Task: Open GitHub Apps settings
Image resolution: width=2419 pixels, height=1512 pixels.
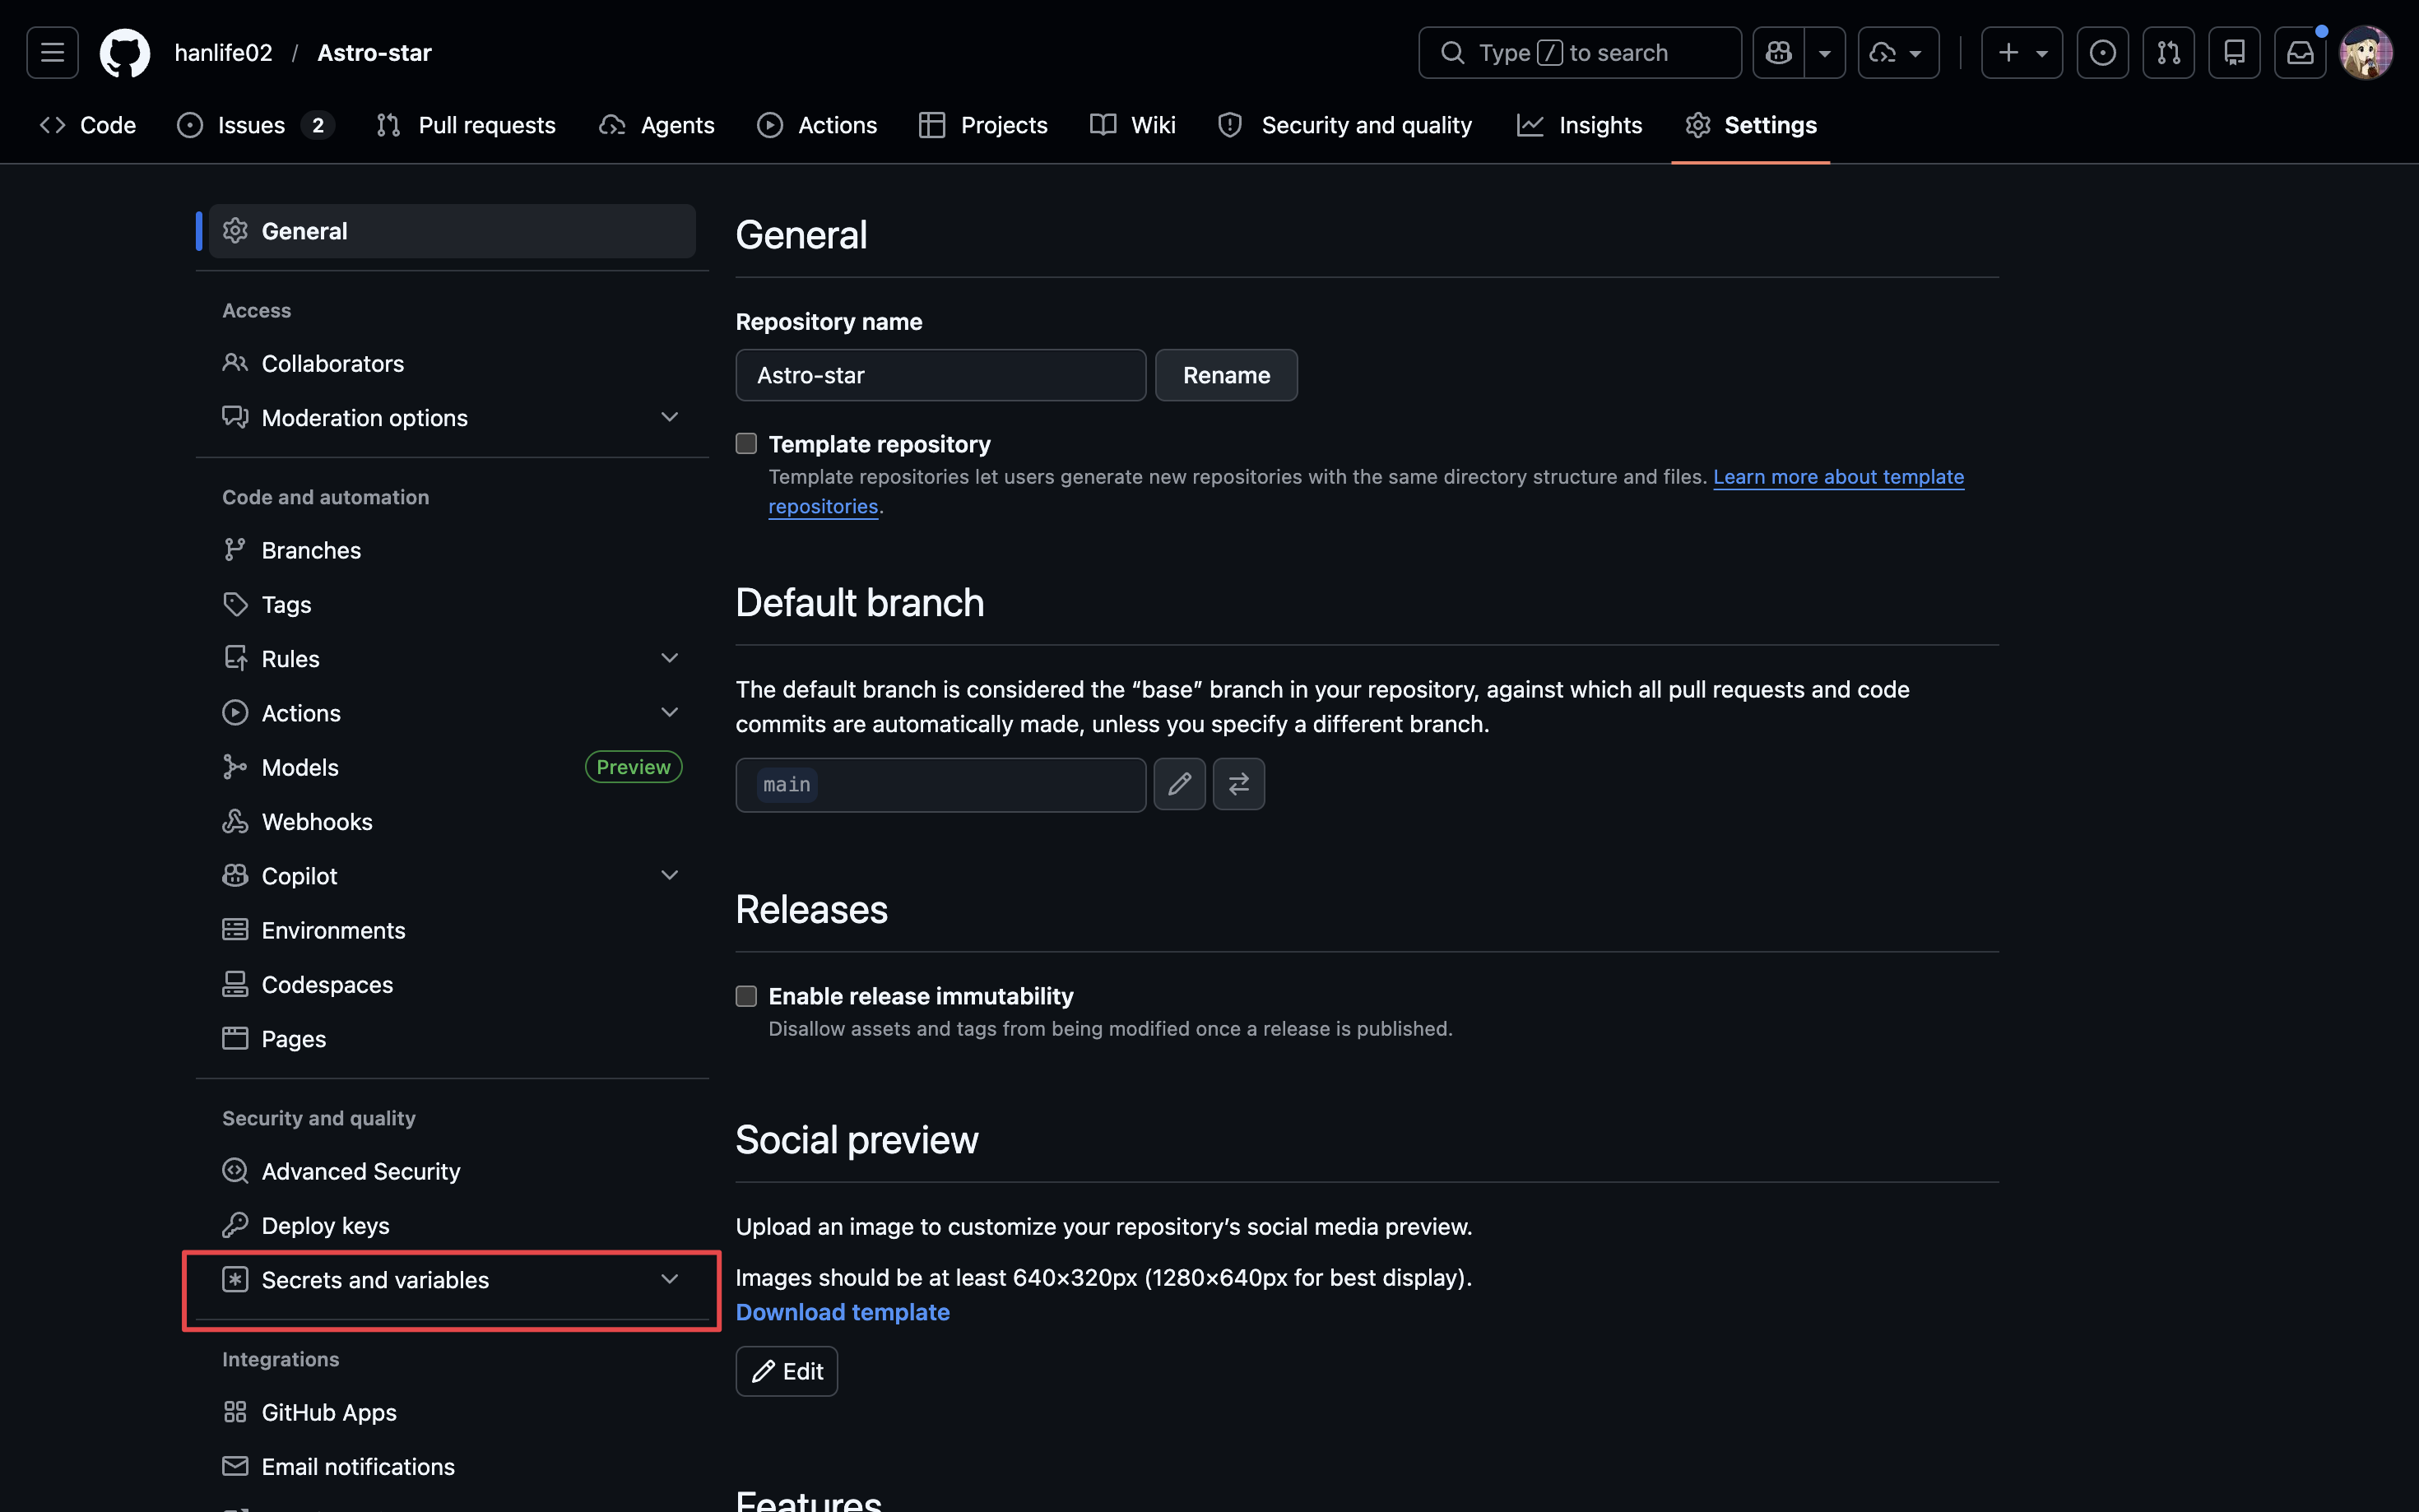Action: [452, 1412]
